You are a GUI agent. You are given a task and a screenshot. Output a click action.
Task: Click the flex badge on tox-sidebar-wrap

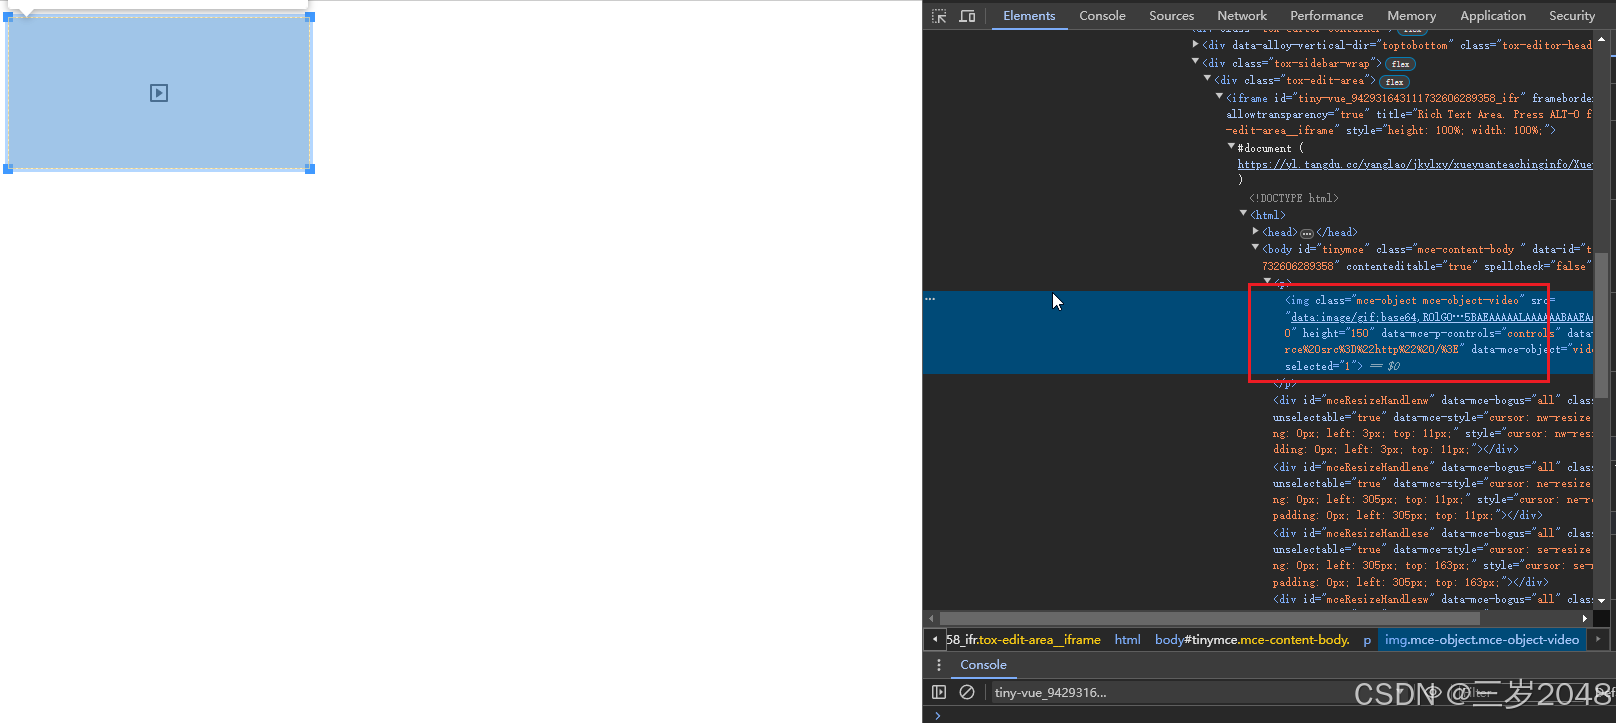point(1400,64)
